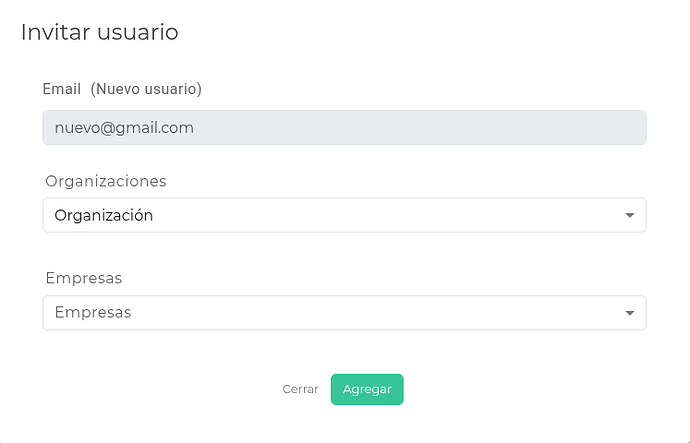Focus the Email input field

pos(344,128)
